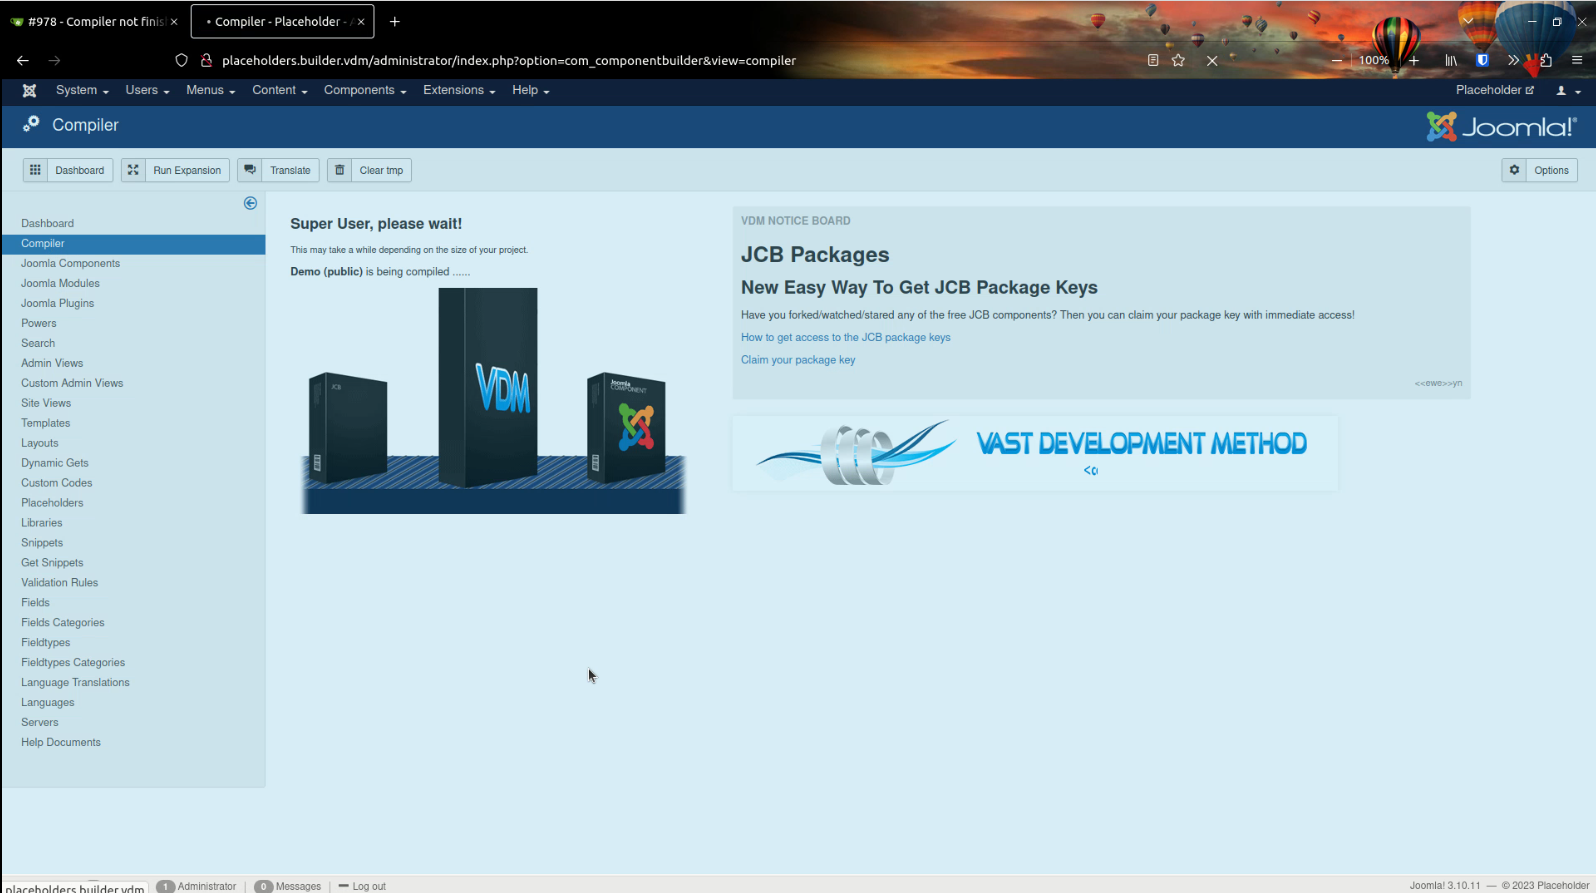This screenshot has height=893, width=1596.
Task: Click the Run Expansion arrows icon
Action: 133,170
